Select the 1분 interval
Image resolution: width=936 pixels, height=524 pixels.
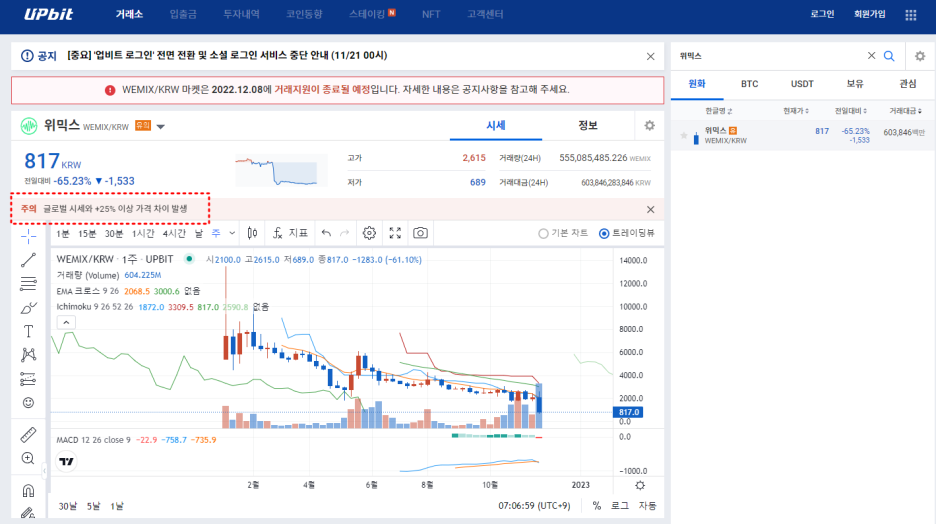coord(63,233)
